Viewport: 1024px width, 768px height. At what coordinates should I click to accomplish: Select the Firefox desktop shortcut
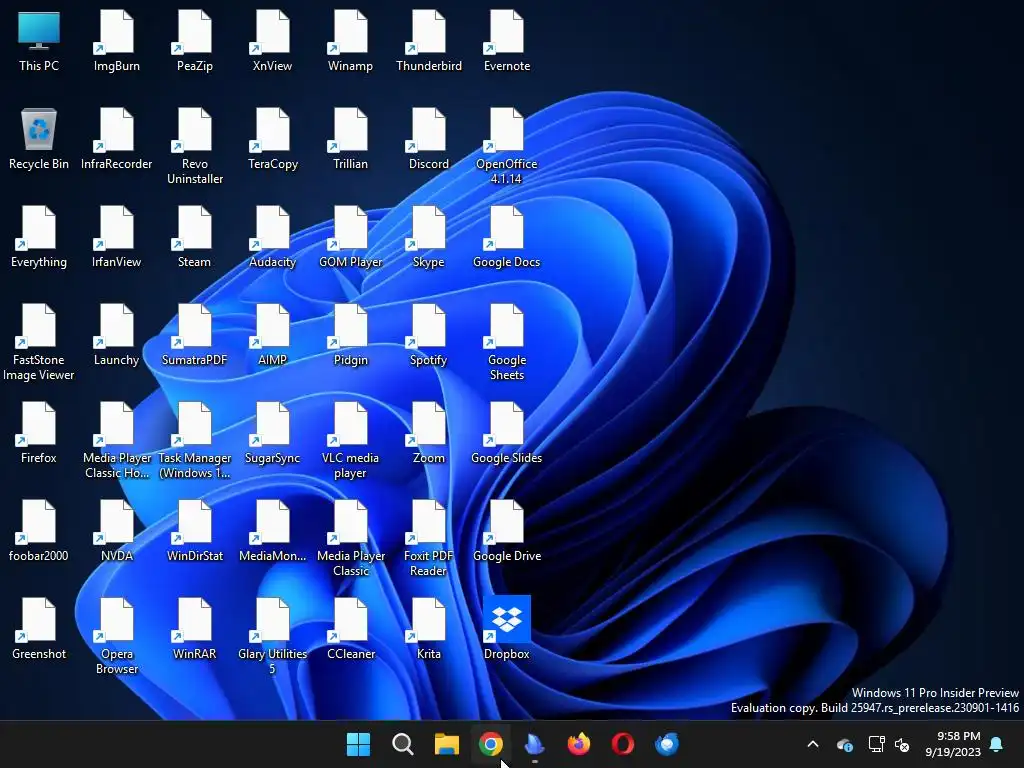pos(39,434)
